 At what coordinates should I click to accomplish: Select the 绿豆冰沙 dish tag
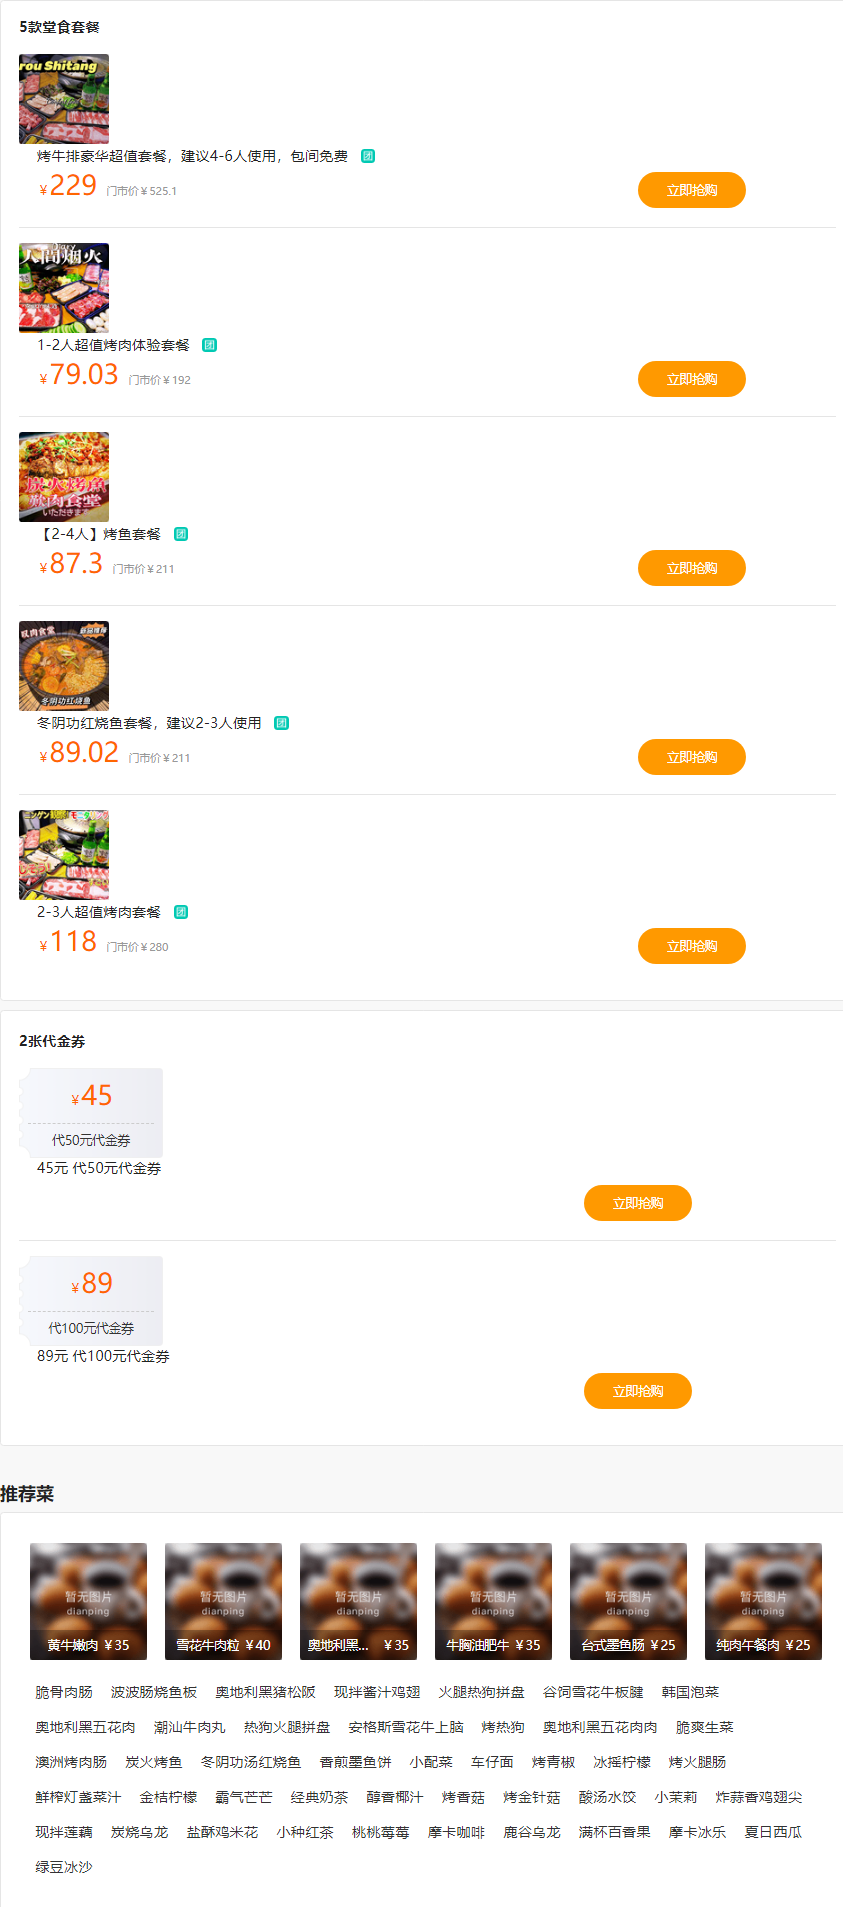coord(64,1867)
